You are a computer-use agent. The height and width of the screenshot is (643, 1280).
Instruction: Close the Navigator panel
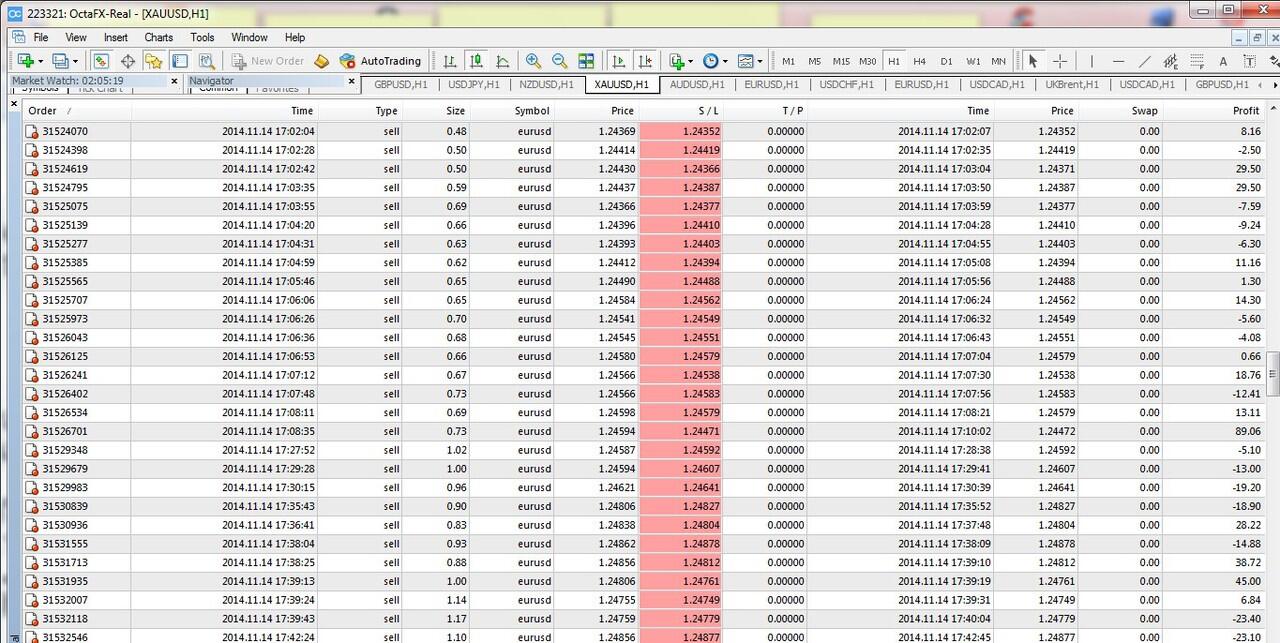tap(352, 81)
